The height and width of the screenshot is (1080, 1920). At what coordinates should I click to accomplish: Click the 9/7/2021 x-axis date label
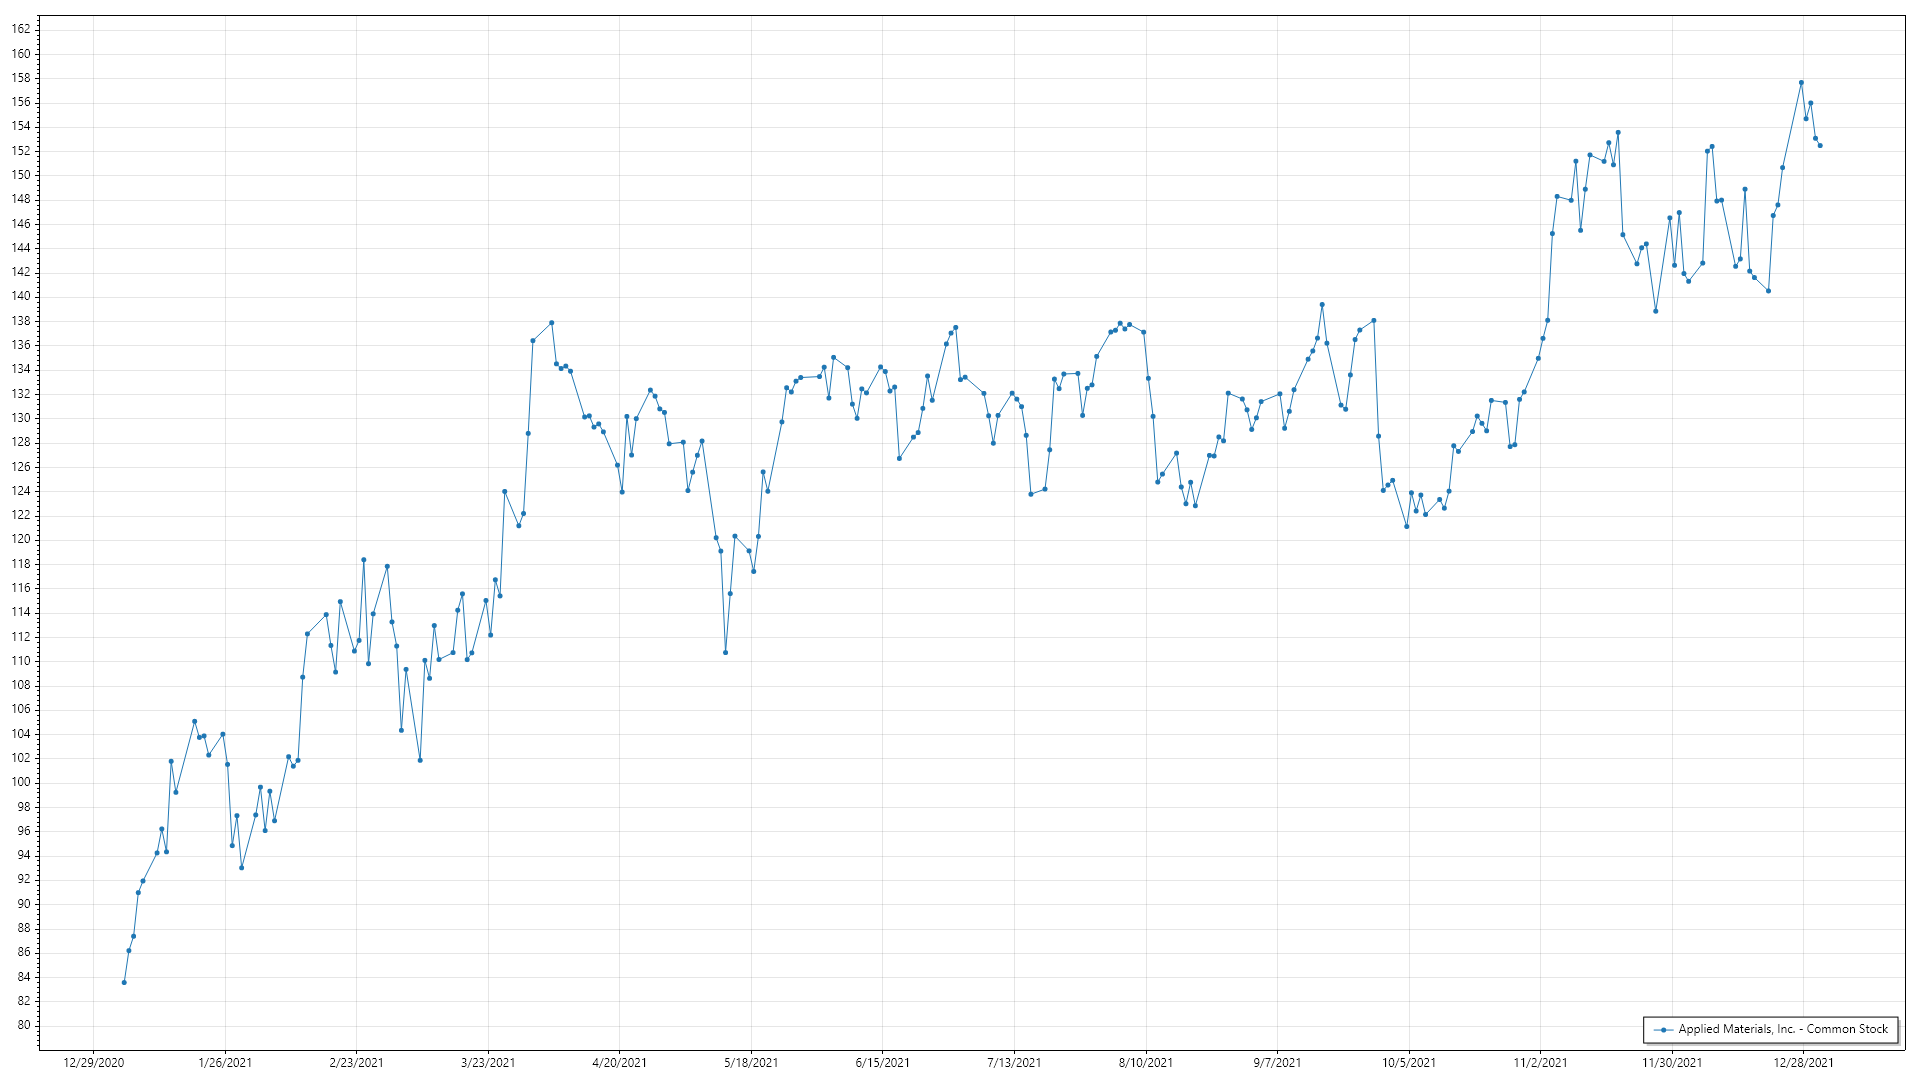coord(1277,1062)
